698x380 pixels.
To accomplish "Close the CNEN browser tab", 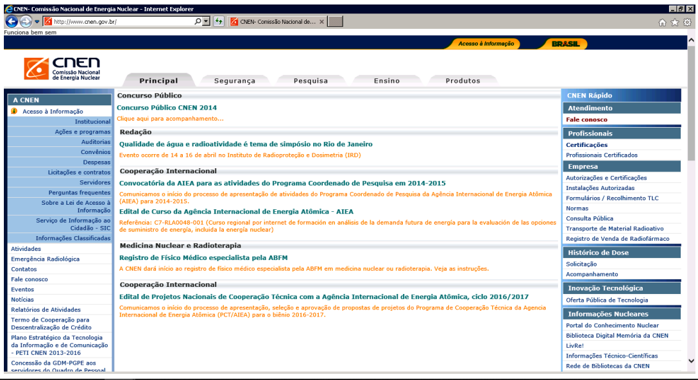I will point(321,21).
